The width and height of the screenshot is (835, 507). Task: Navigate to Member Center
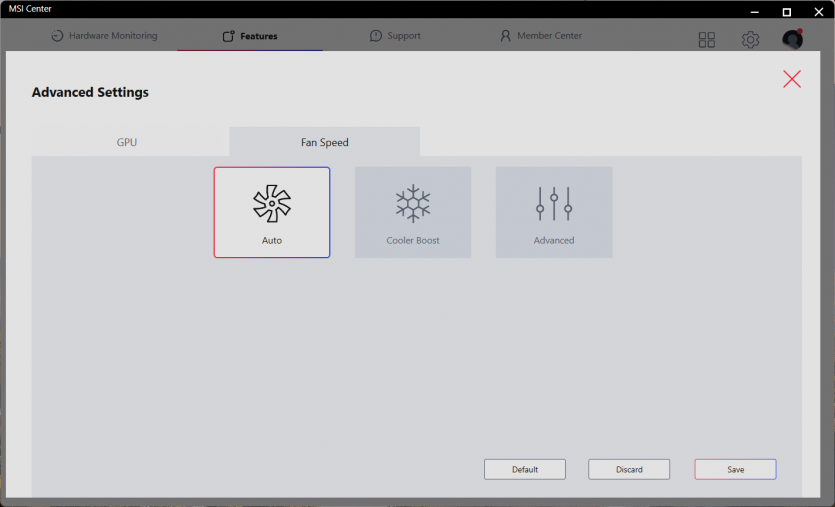click(x=540, y=36)
